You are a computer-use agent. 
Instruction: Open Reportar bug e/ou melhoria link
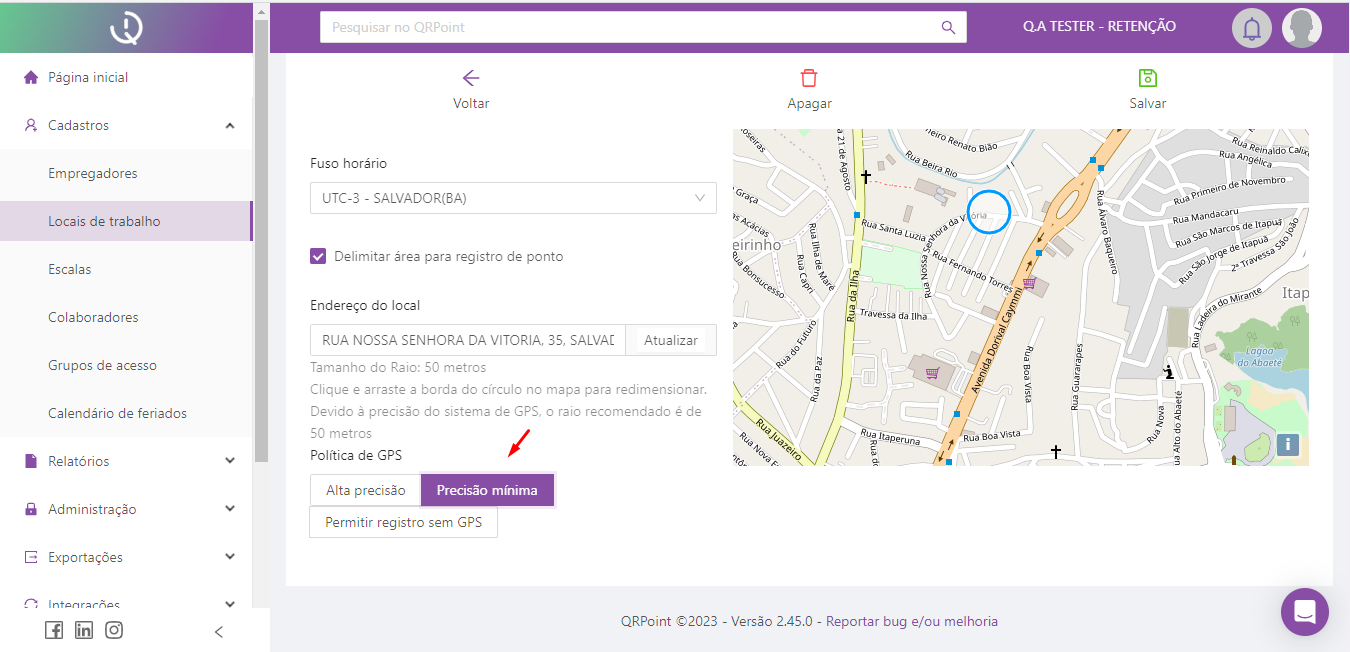(x=911, y=621)
